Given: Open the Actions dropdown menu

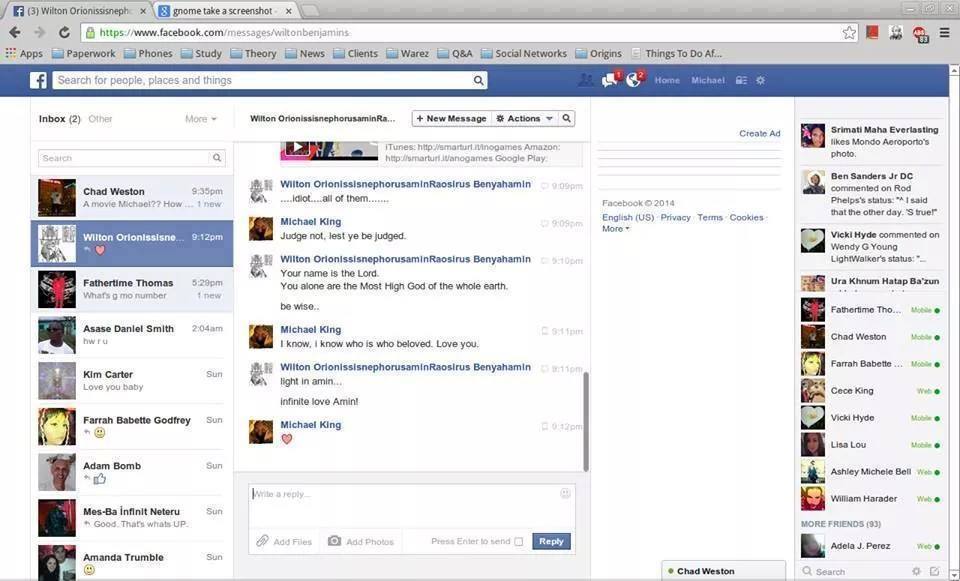Looking at the screenshot, I should click(525, 118).
